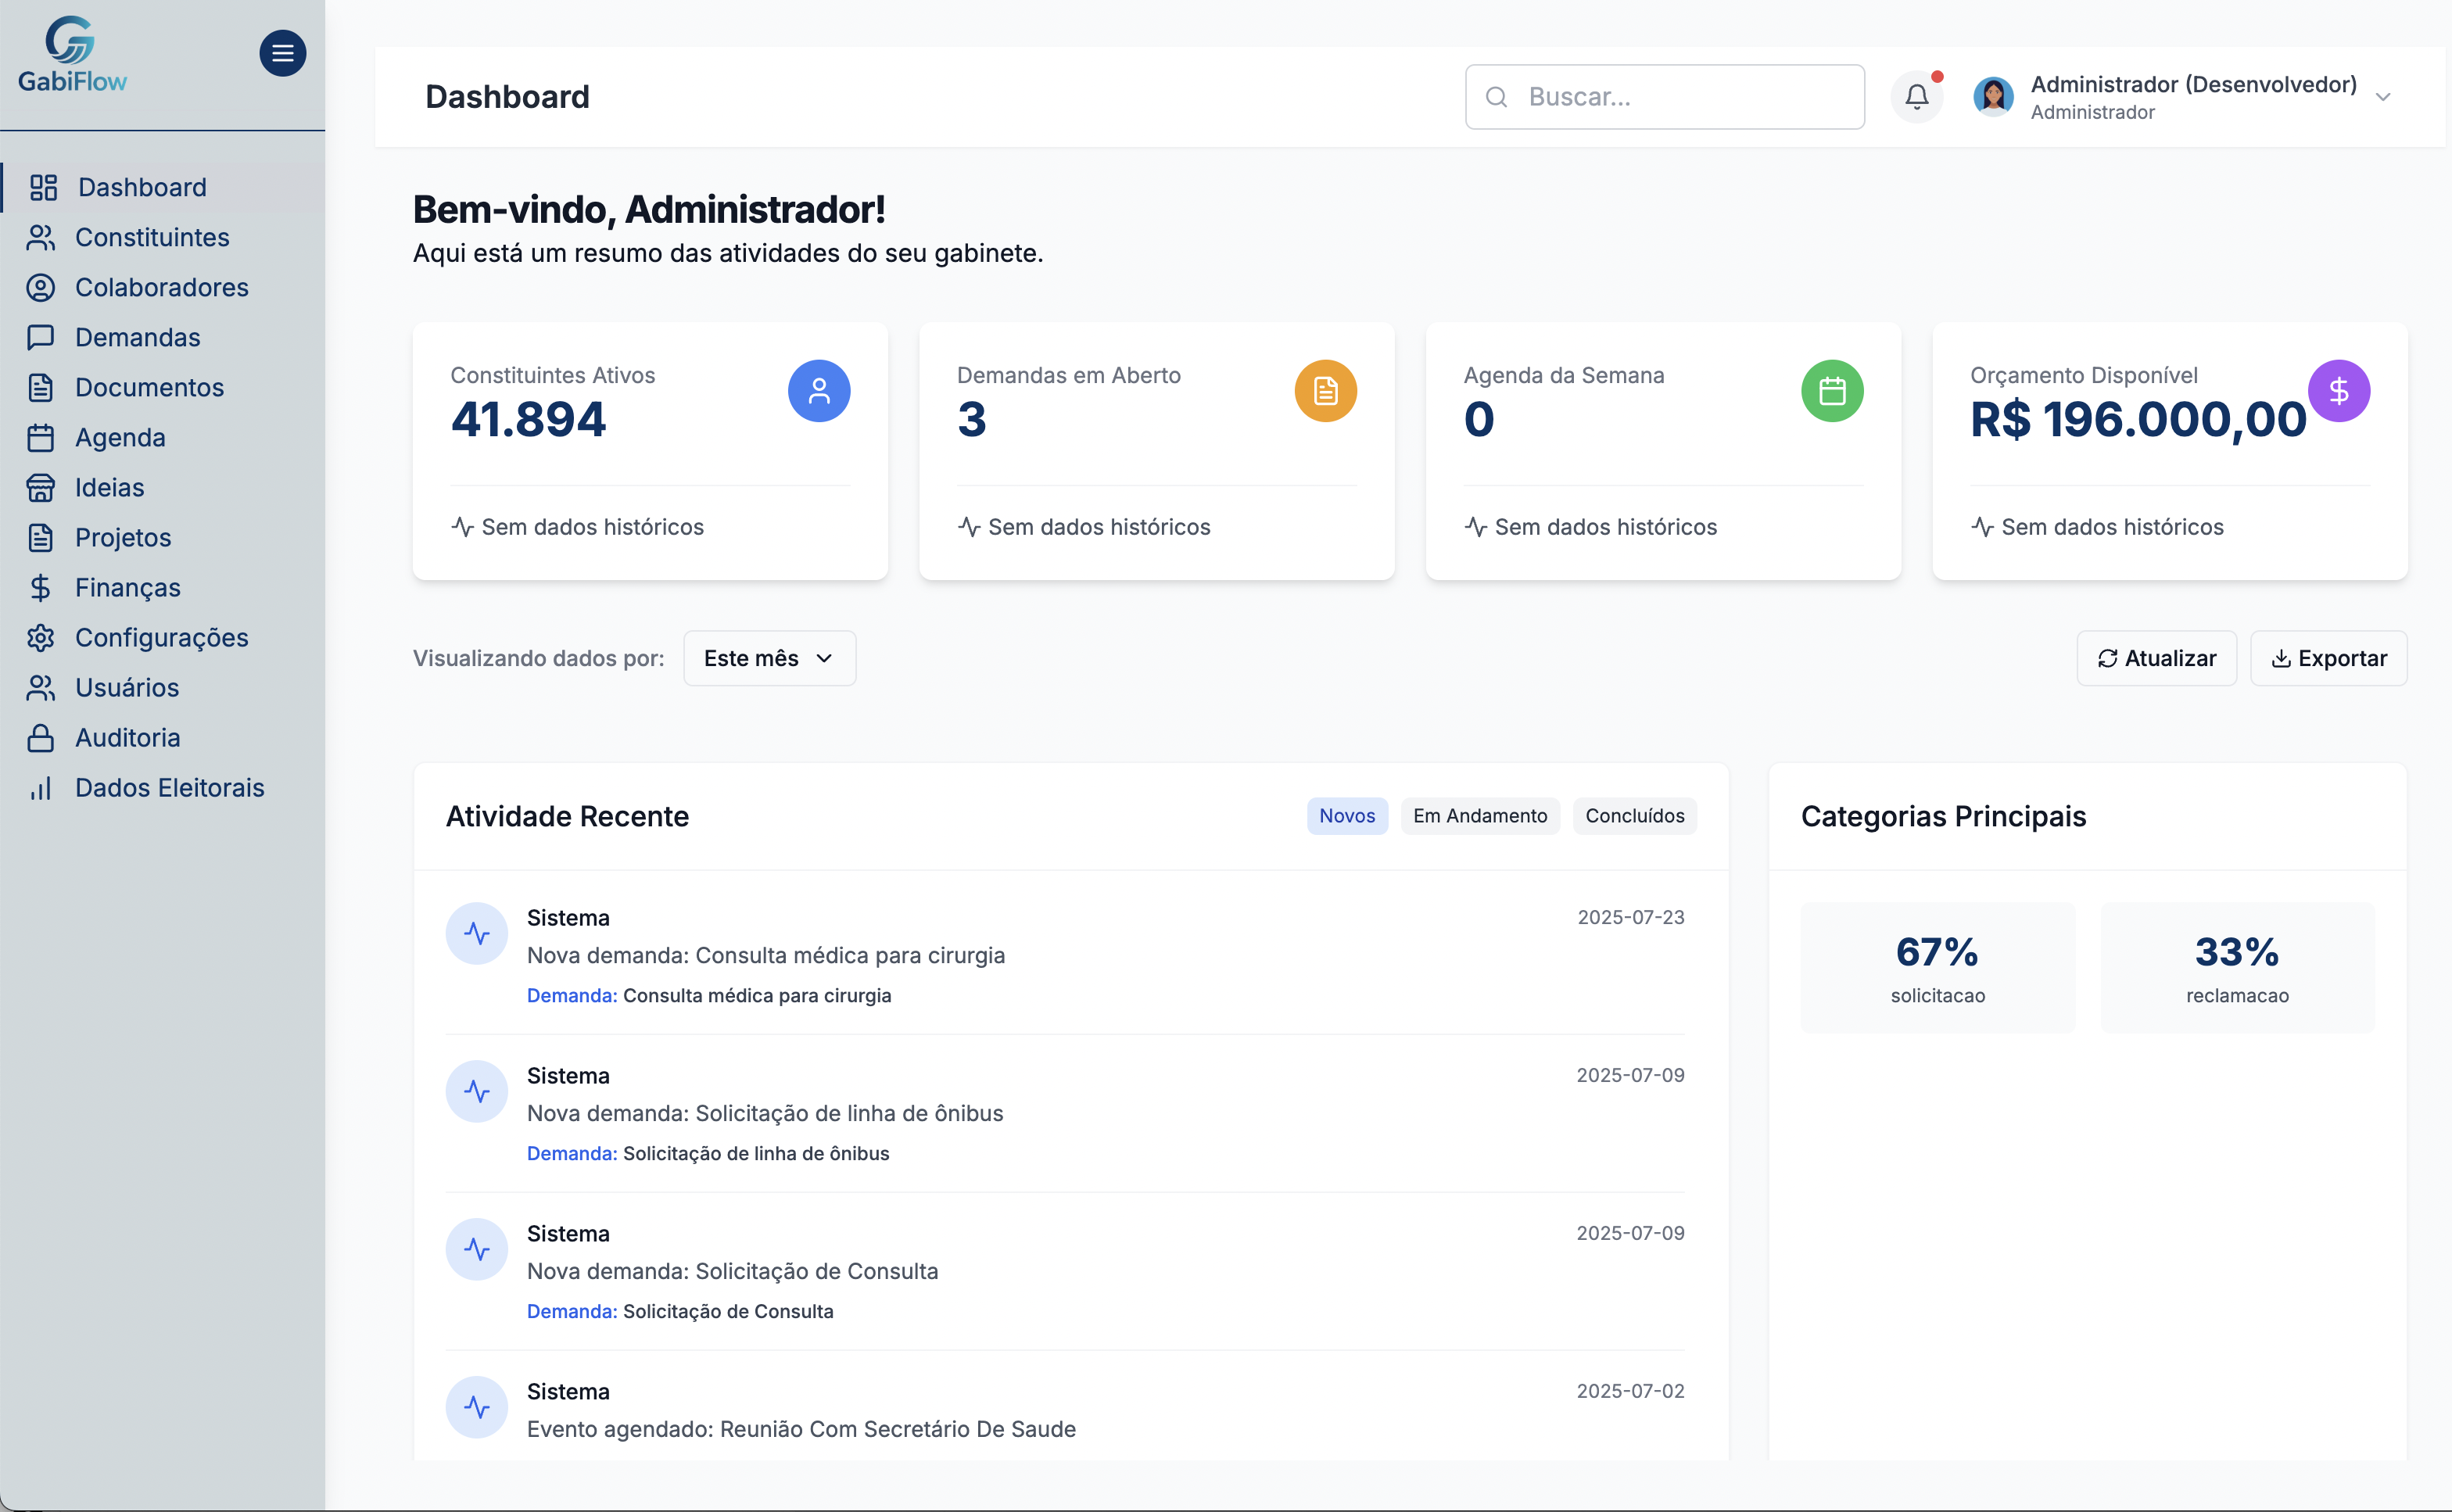
Task: Click the notification bell icon
Action: click(1917, 96)
